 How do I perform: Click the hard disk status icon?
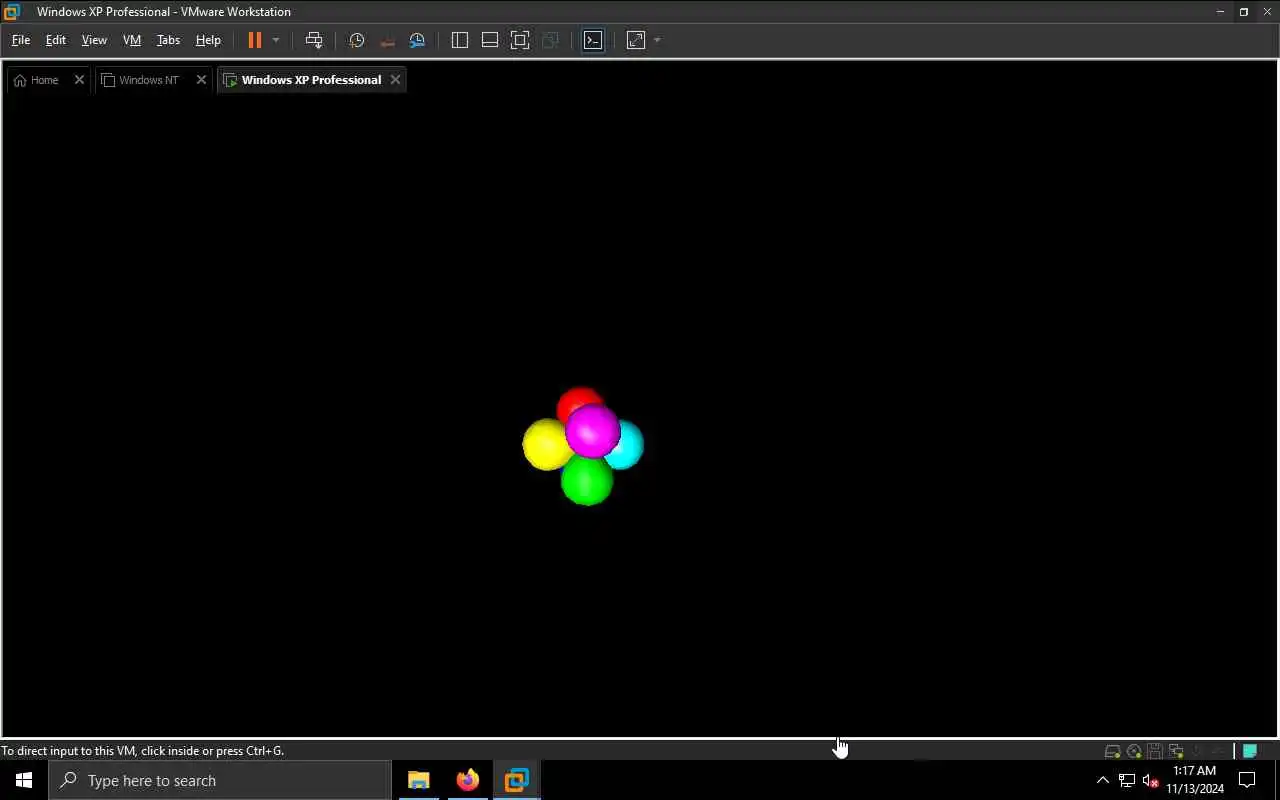coord(1112,751)
